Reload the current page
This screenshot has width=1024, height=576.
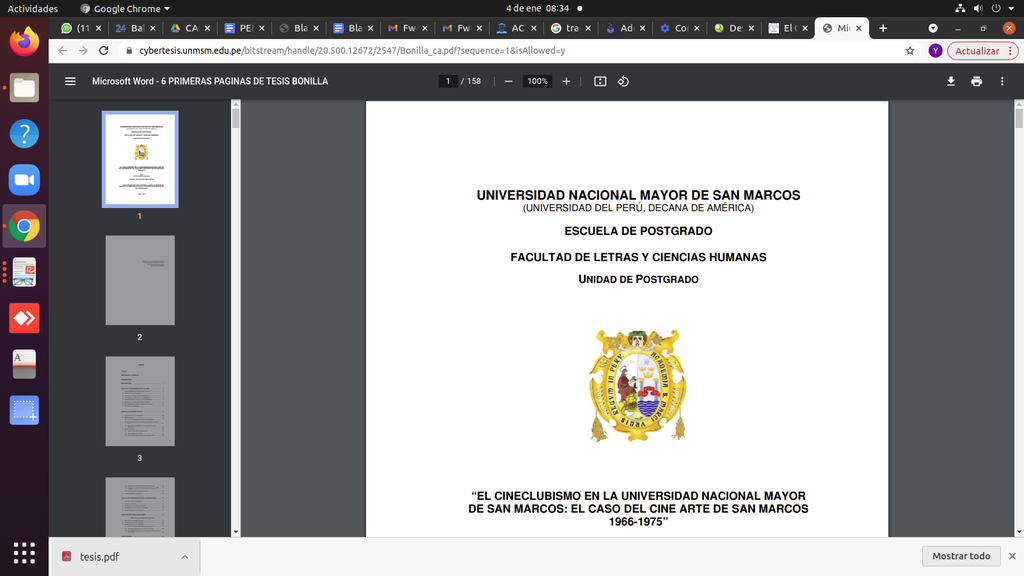(103, 50)
